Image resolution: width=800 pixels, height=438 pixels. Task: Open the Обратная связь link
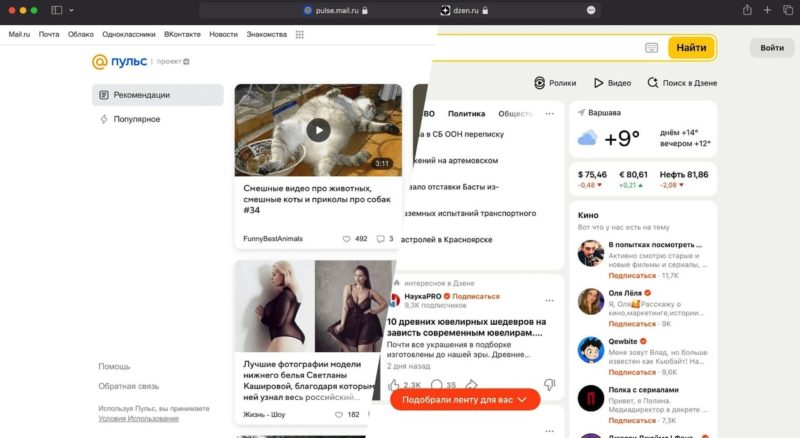point(129,386)
